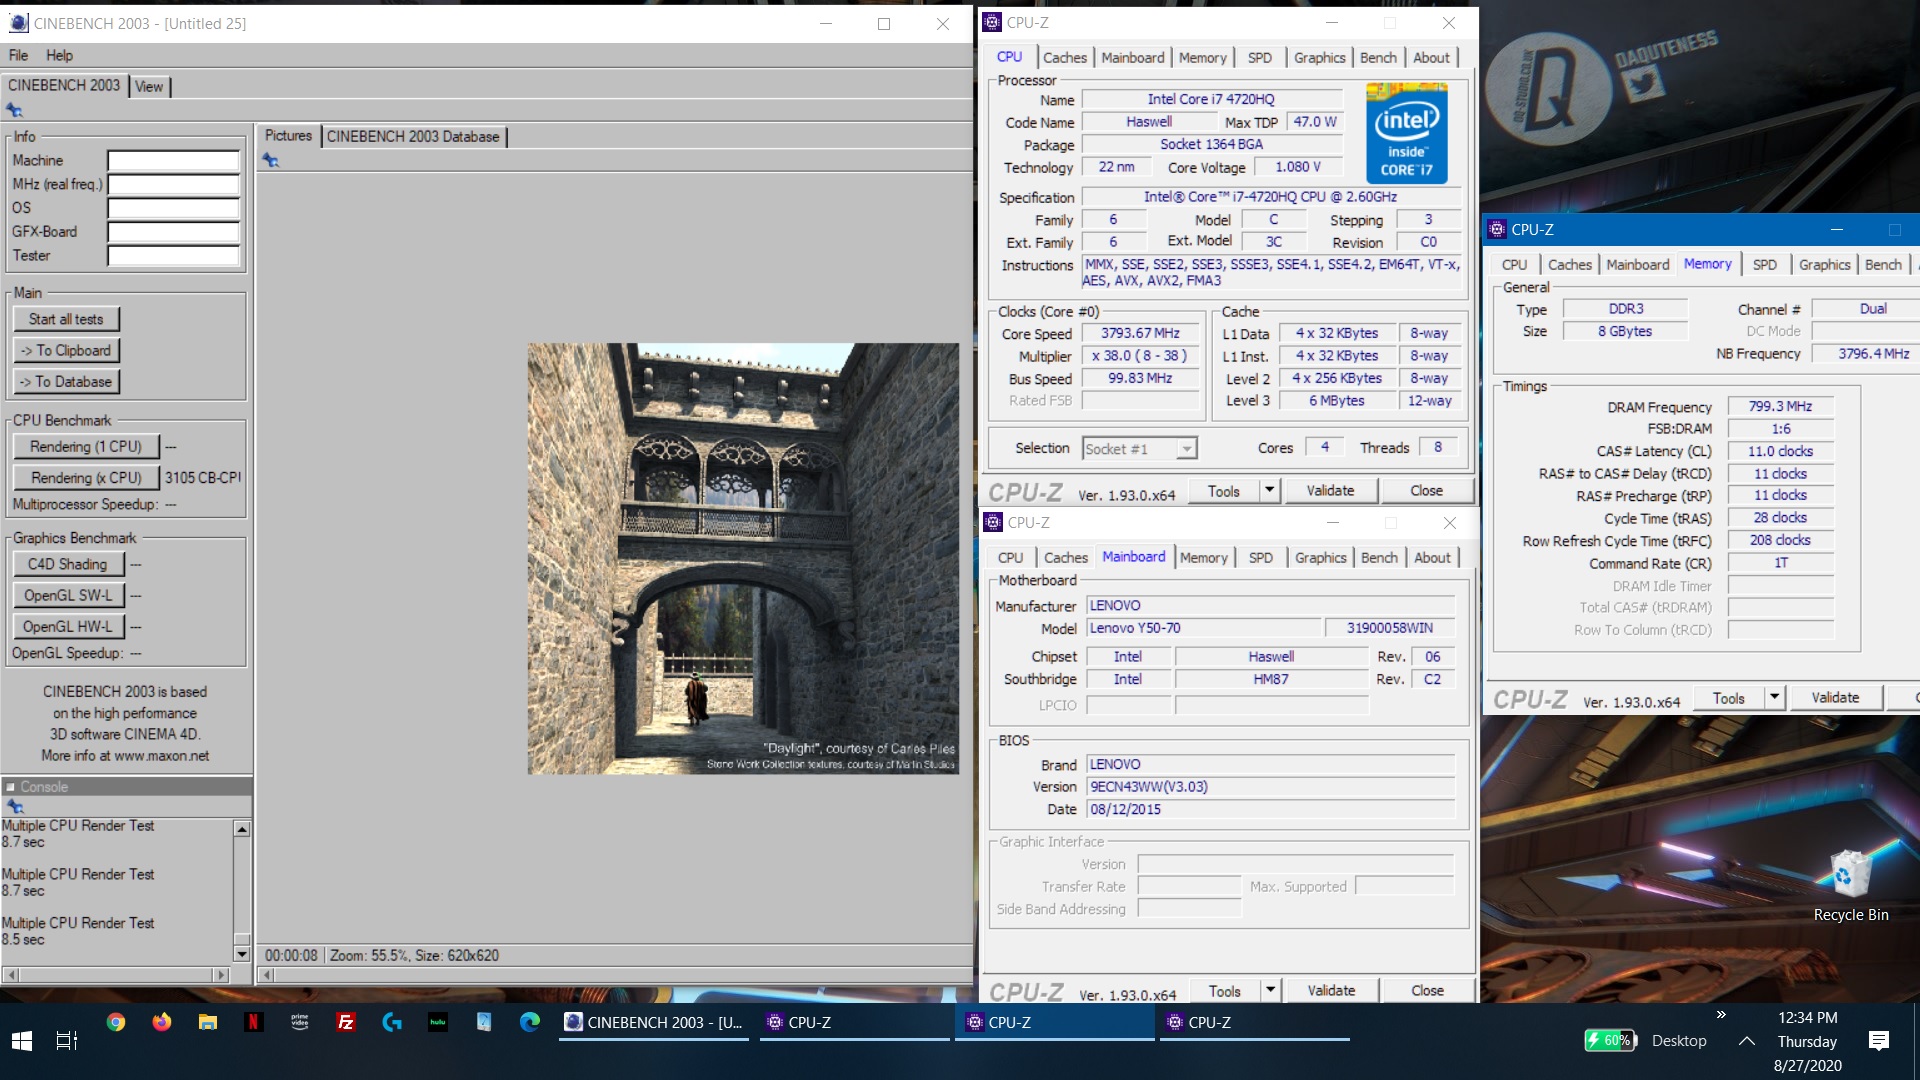Open the CINEBENCH 2003 Database tab
The height and width of the screenshot is (1080, 1920).
pyautogui.click(x=413, y=136)
